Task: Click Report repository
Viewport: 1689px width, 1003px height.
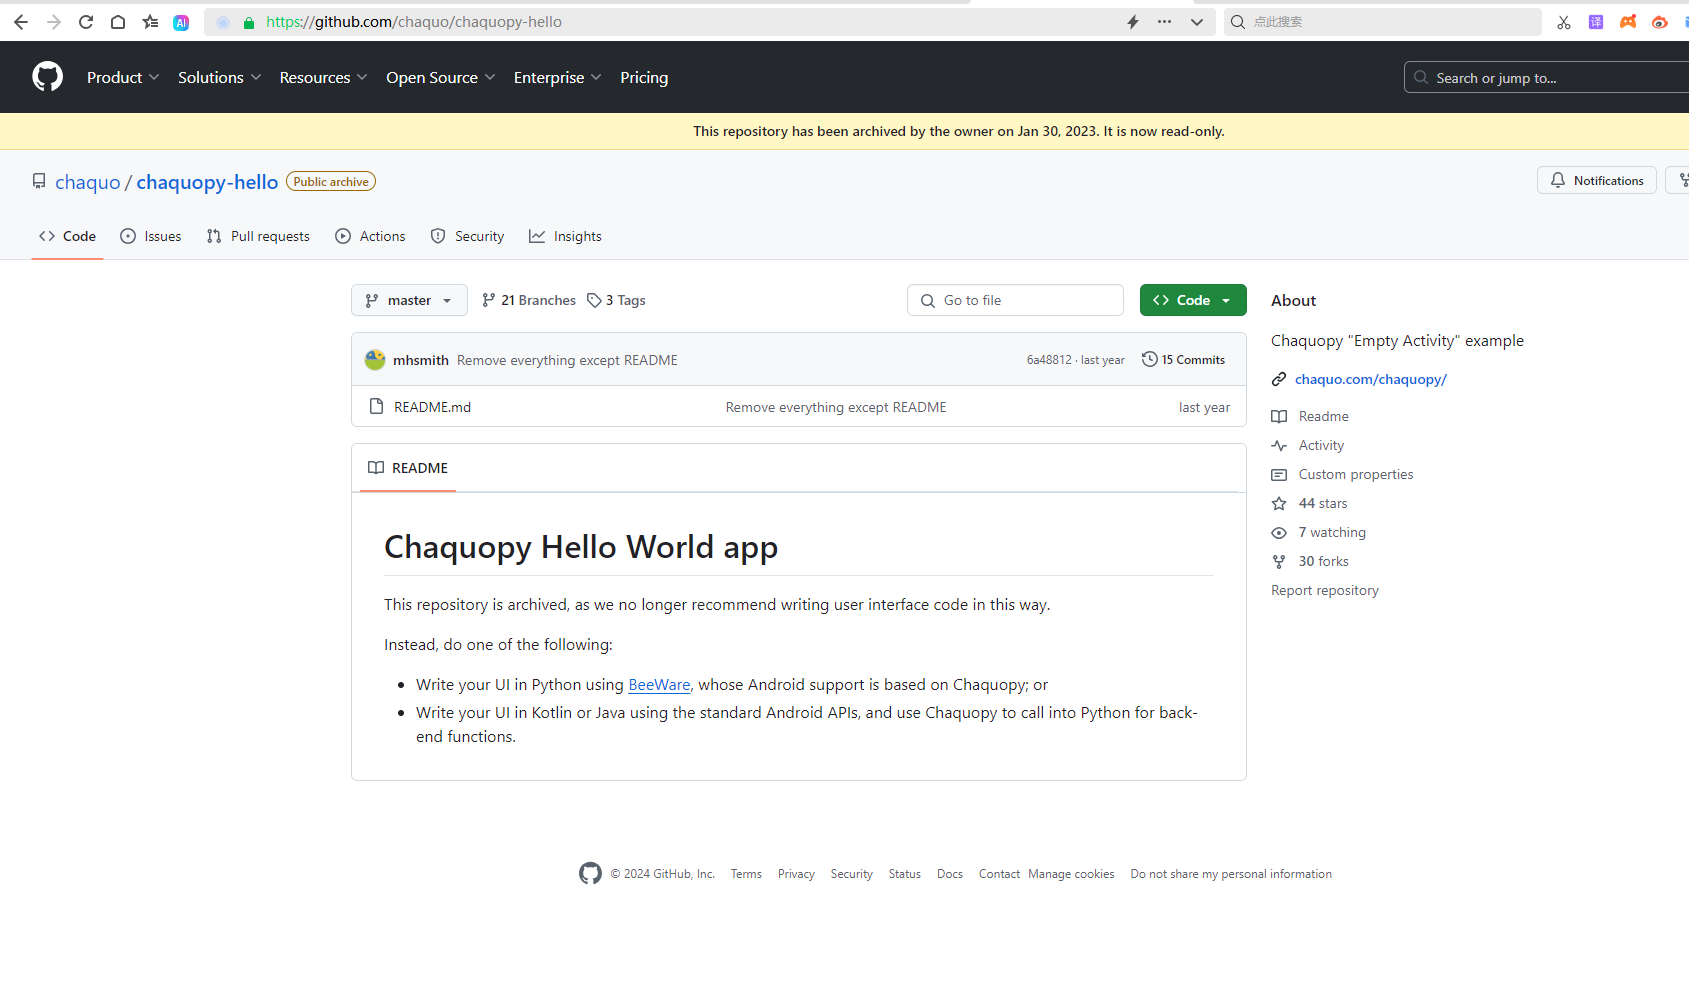Action: [x=1324, y=590]
